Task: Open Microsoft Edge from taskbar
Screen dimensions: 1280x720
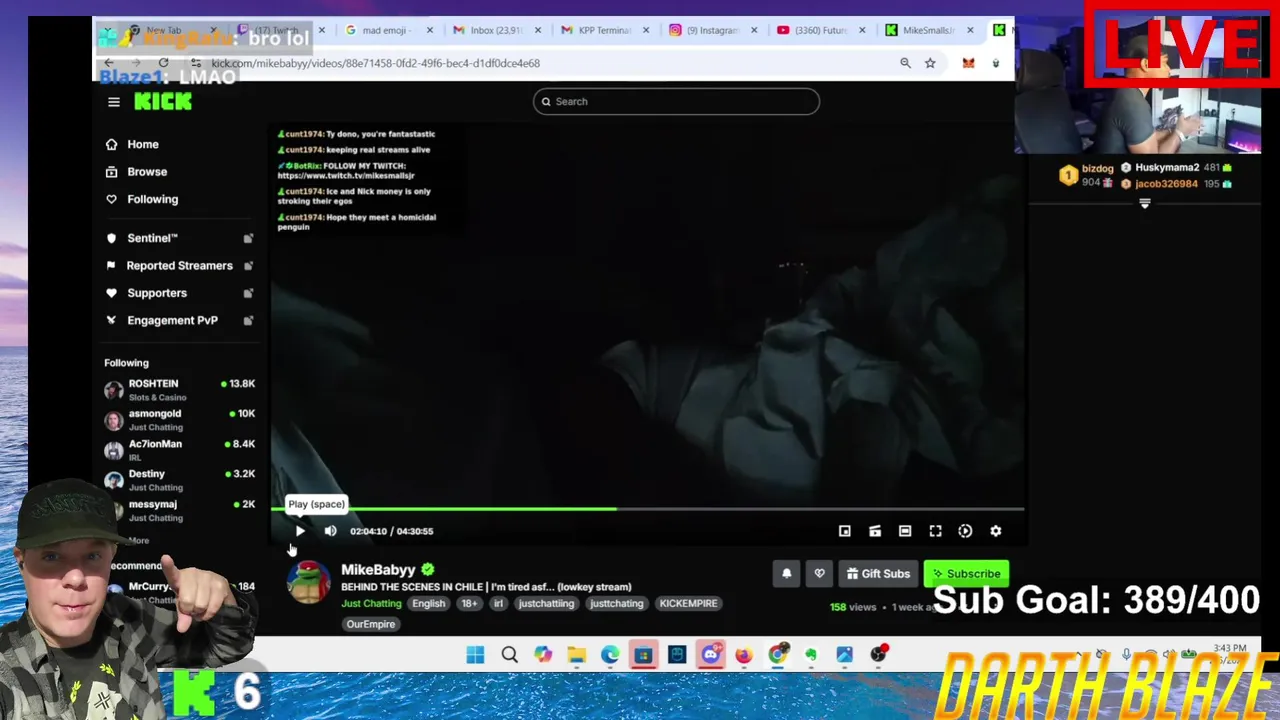Action: 610,655
